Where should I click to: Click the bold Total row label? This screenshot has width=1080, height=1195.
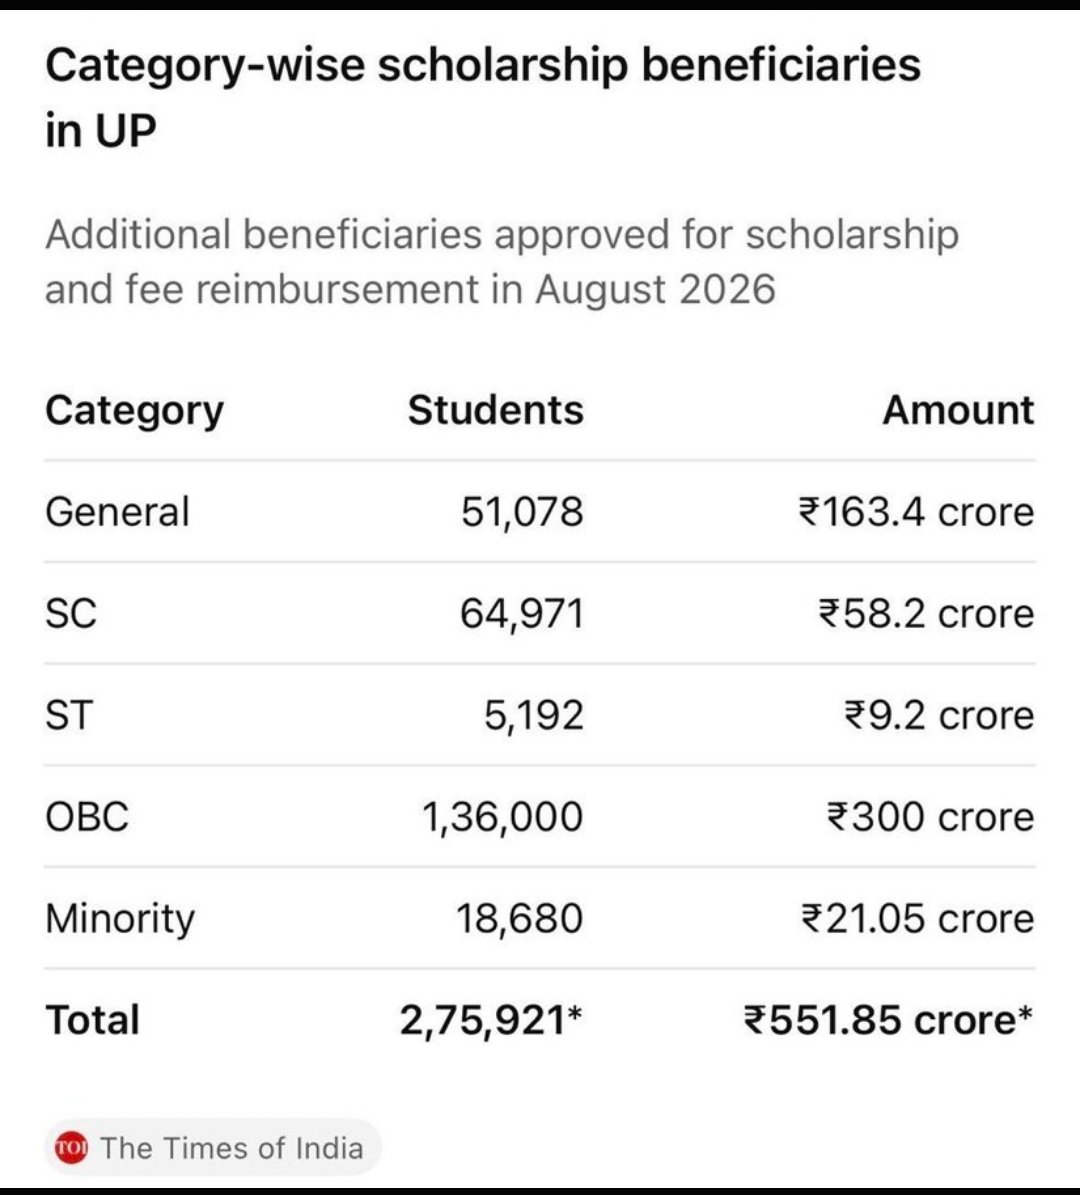click(92, 1020)
